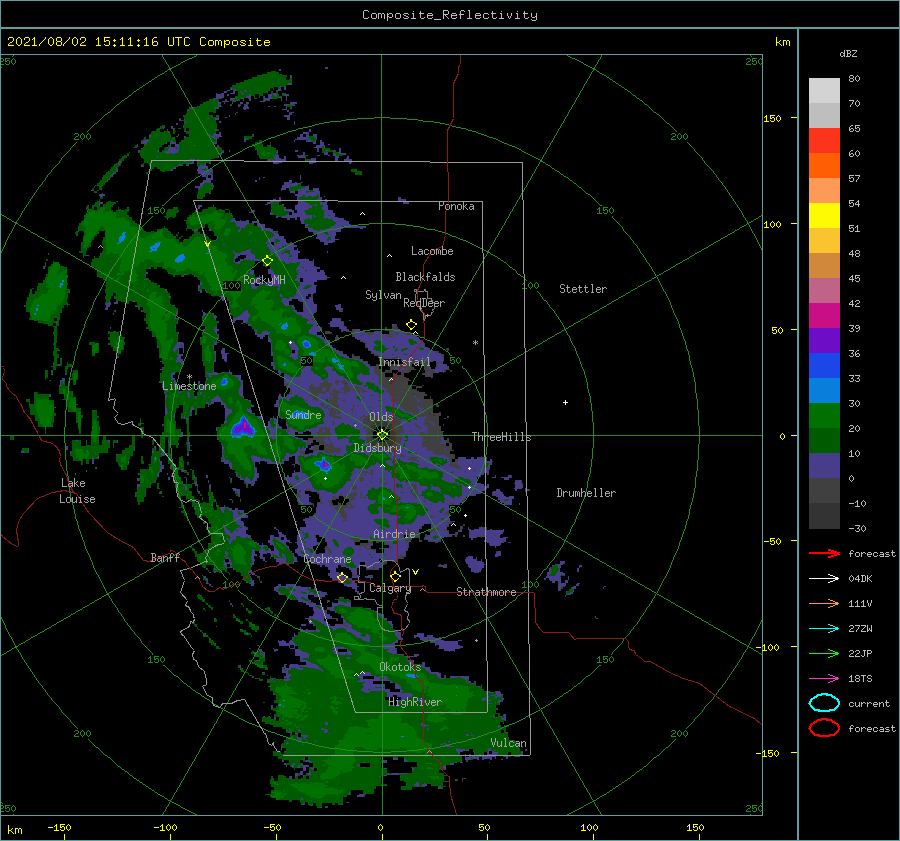Click the yellow diamond marker below RedDeer
This screenshot has height=841, width=900.
412,325
